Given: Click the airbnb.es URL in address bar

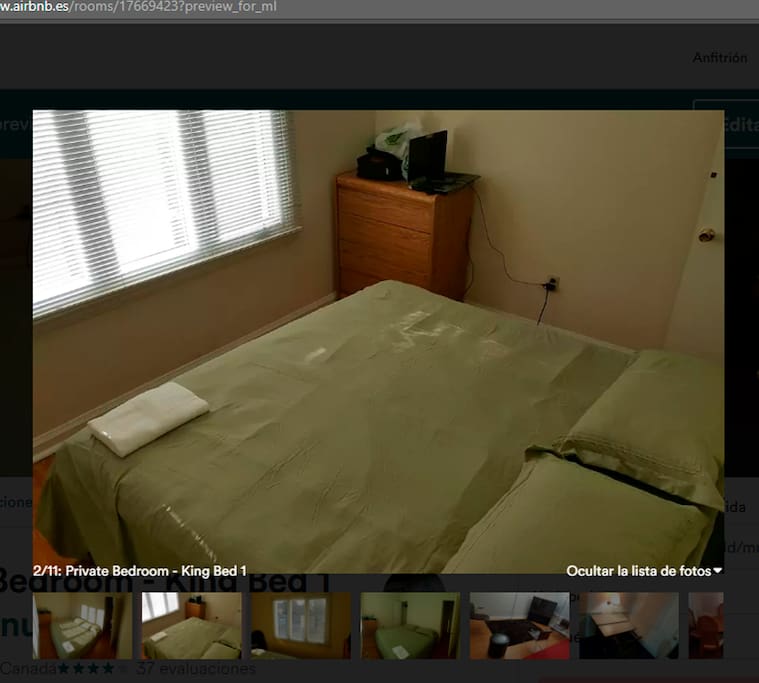Looking at the screenshot, I should (138, 7).
